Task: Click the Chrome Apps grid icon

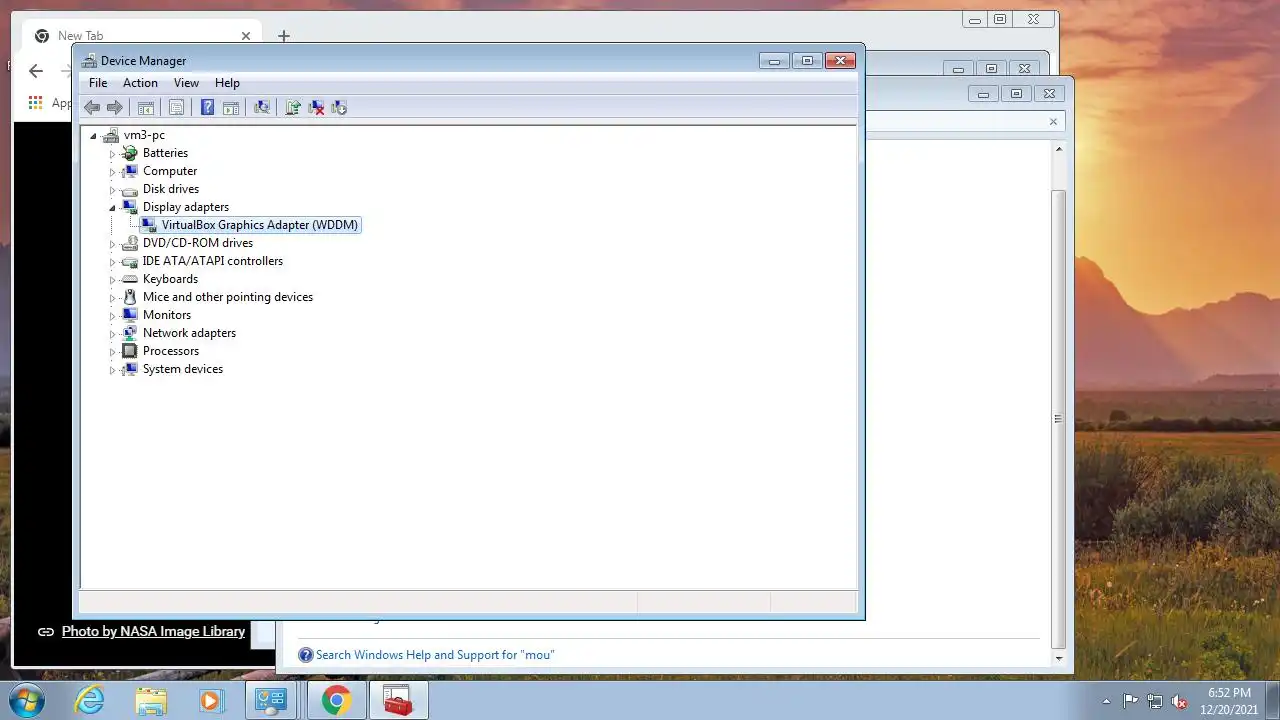Action: point(36,102)
